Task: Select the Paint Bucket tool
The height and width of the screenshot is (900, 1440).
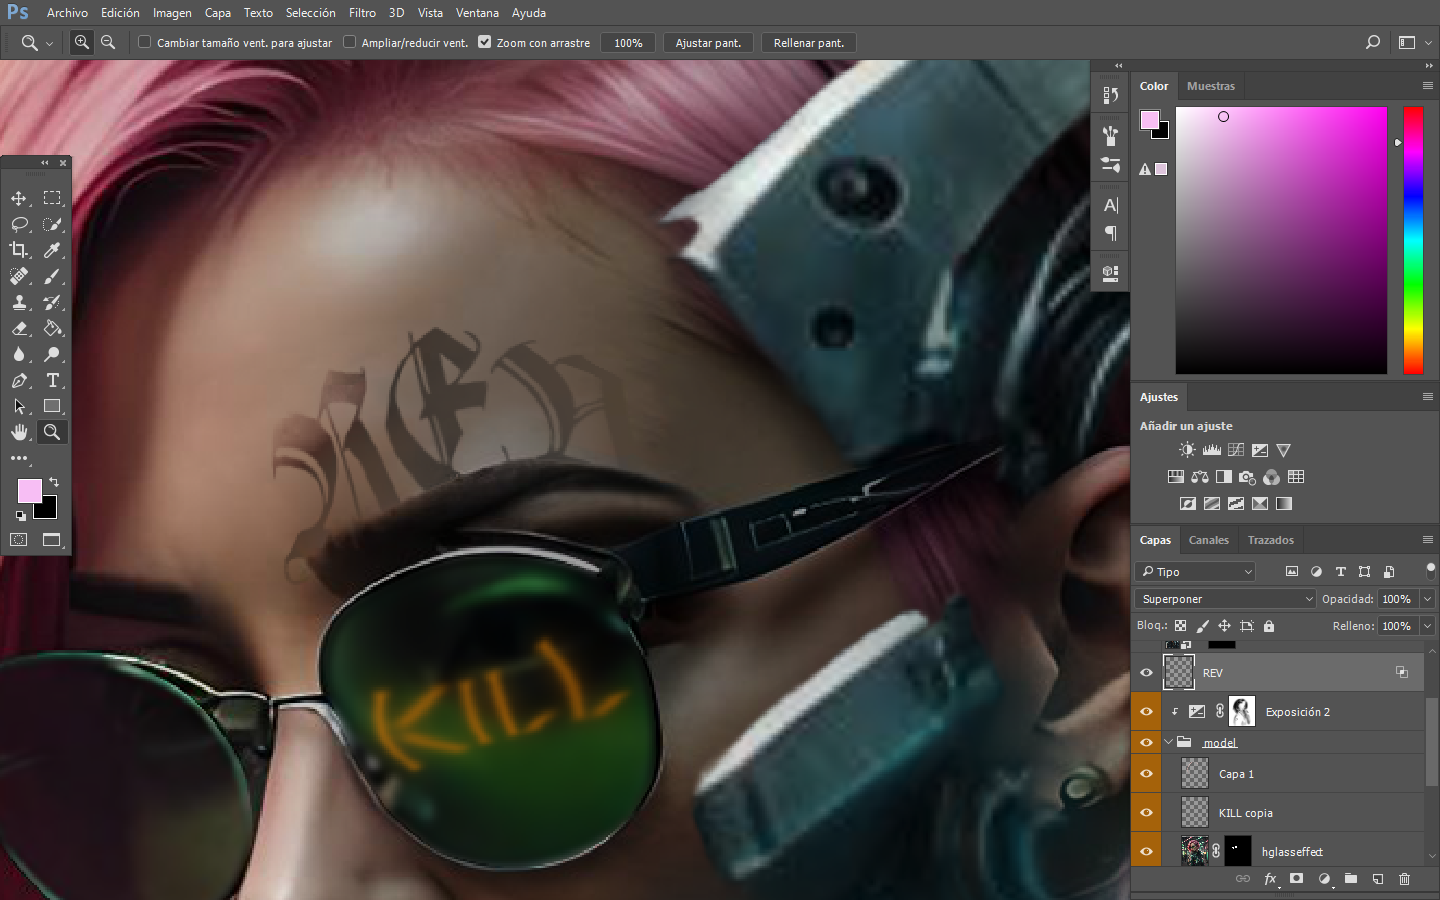Action: pos(52,328)
